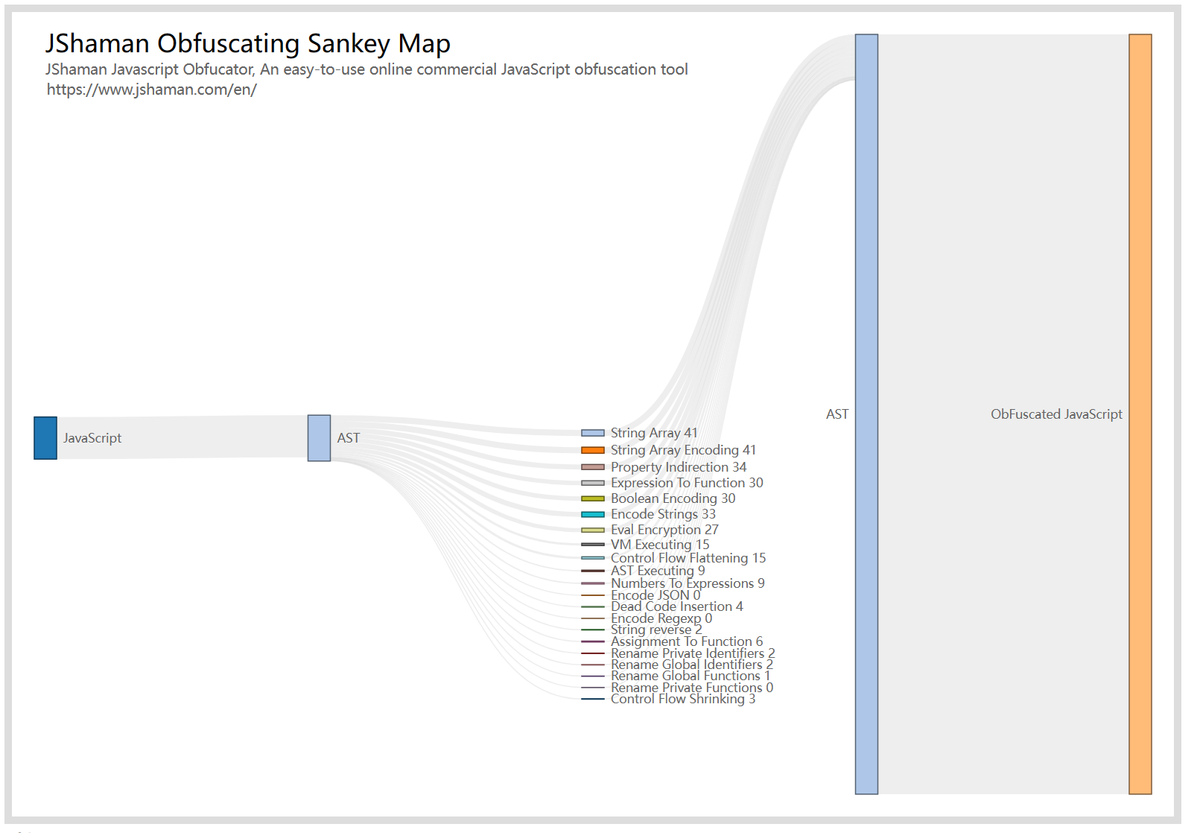The width and height of the screenshot is (1200, 833).
Task: Click the Expression To Function 30 node
Action: pos(593,483)
